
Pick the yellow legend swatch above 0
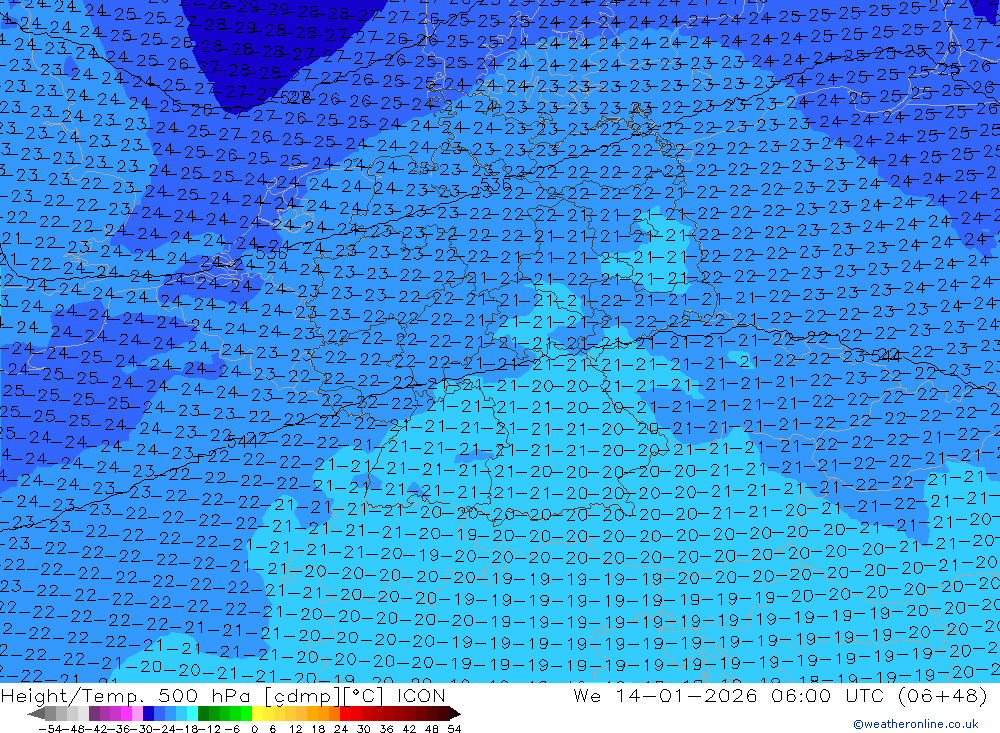click(x=257, y=714)
